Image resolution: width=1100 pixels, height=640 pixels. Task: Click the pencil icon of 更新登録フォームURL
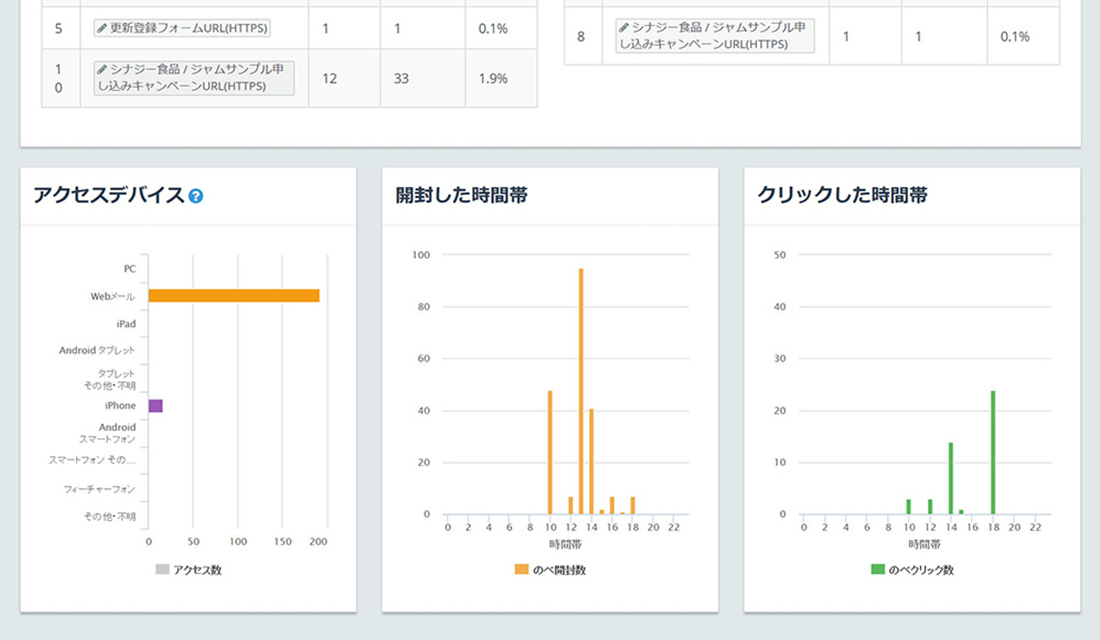coord(102,28)
